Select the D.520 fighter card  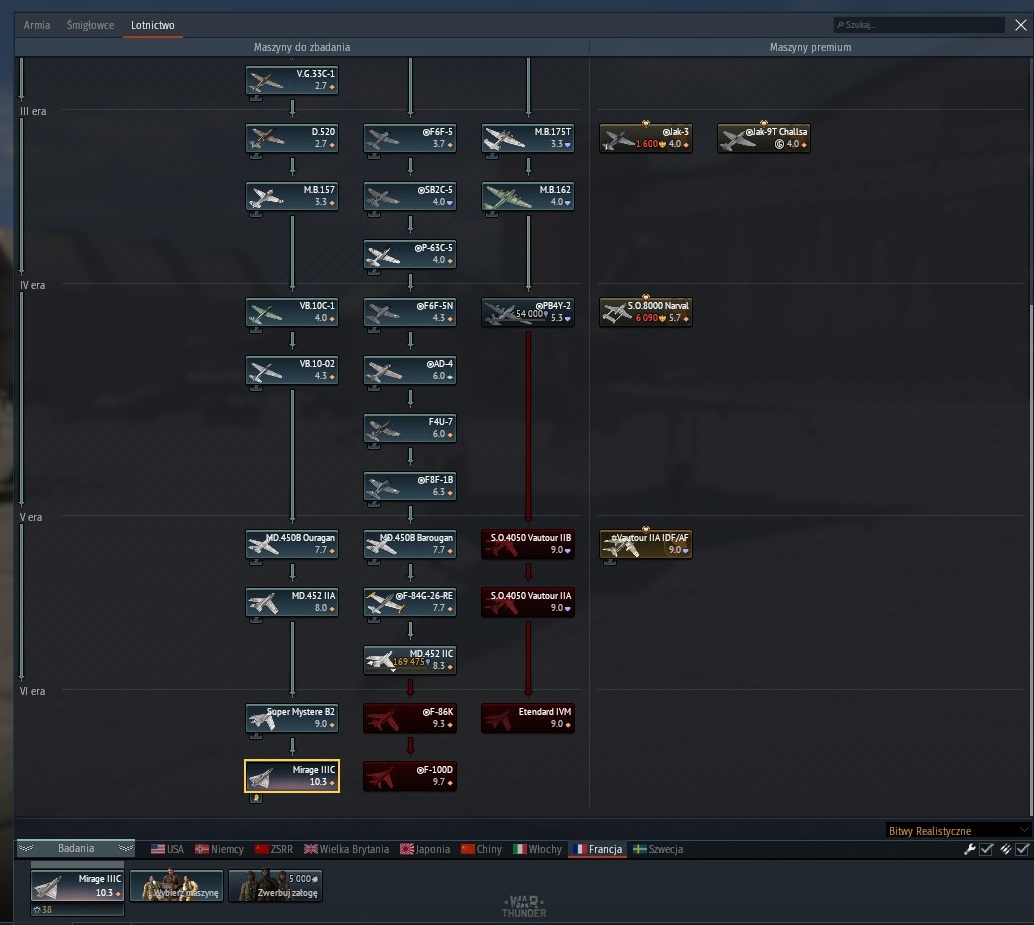click(x=292, y=138)
